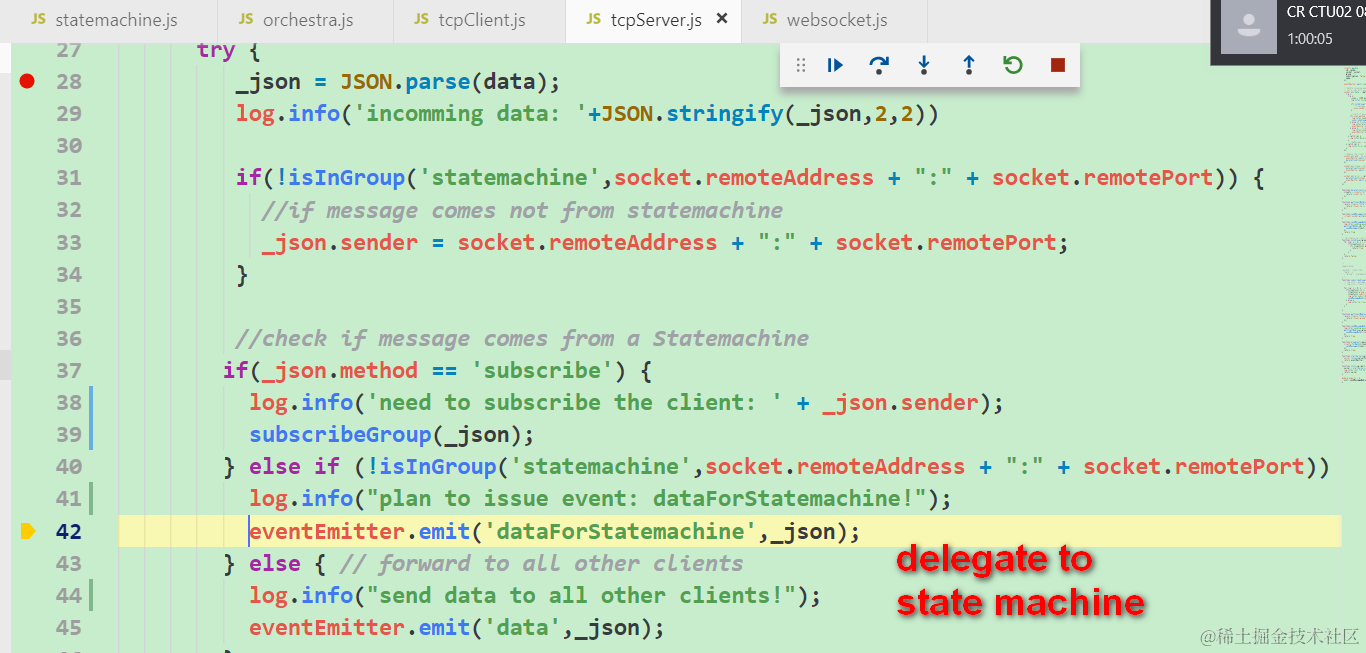Open the websocket.js tab

click(834, 20)
